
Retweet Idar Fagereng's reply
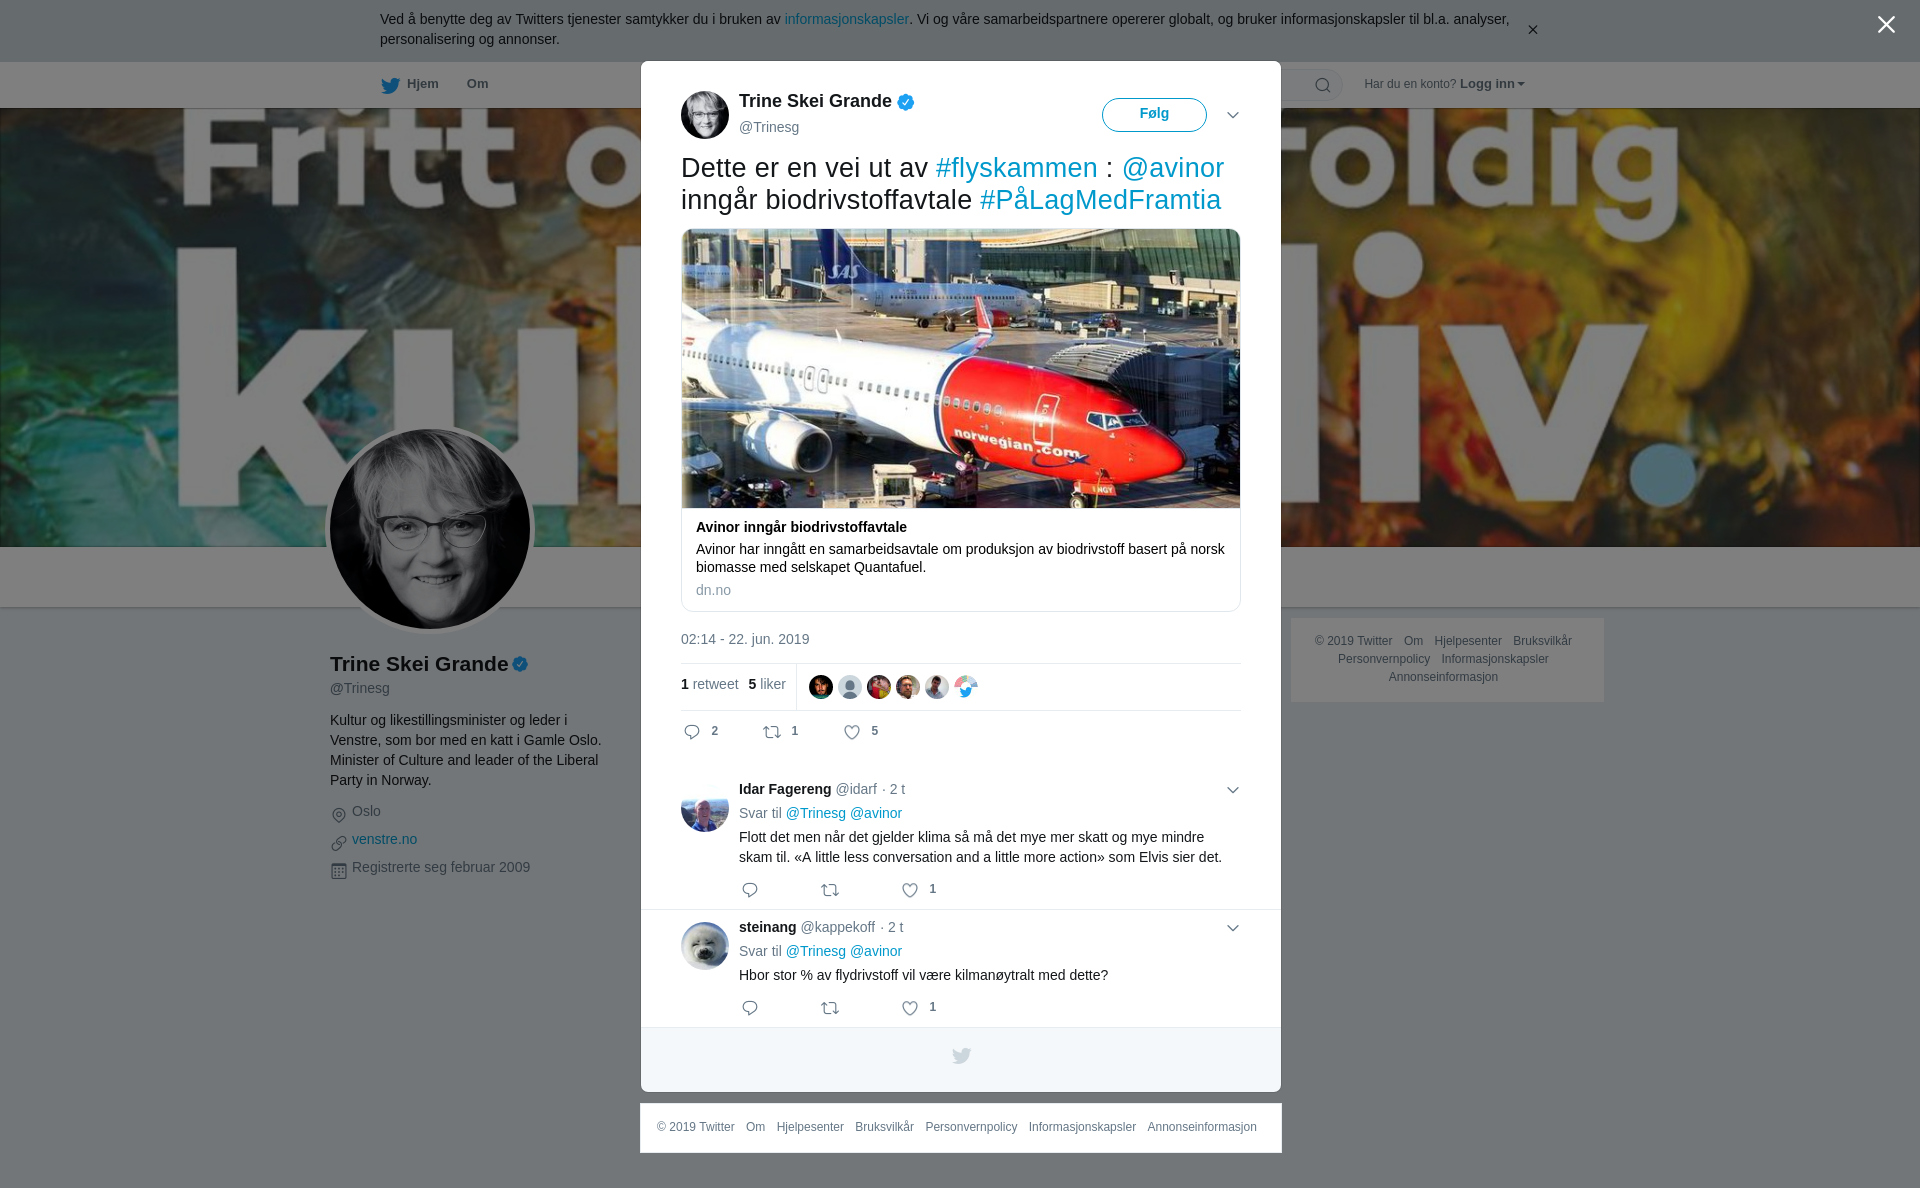coord(830,890)
